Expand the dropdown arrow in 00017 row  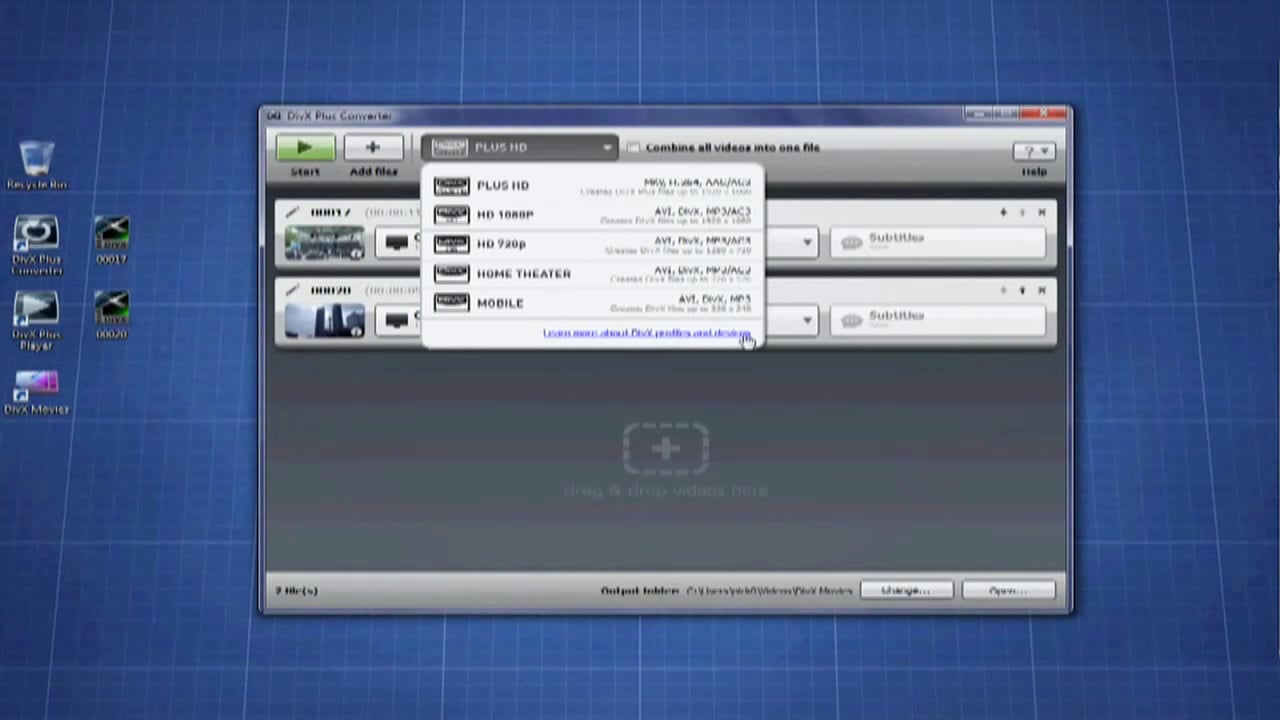point(807,243)
